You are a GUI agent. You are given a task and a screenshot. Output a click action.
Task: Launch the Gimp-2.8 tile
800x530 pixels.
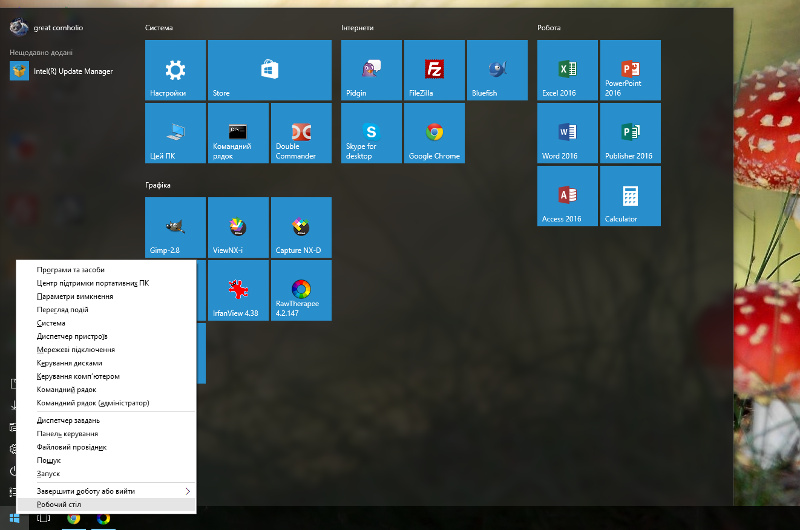(176, 228)
